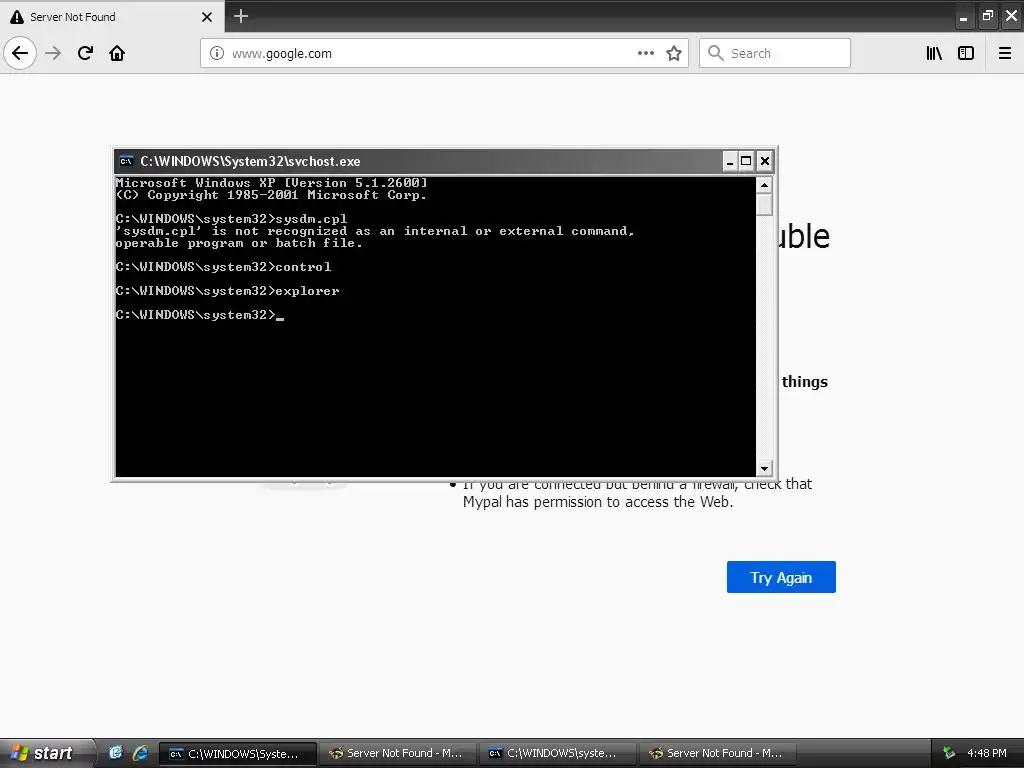Open a new tab with plus button
This screenshot has height=768, width=1024.
click(x=241, y=16)
